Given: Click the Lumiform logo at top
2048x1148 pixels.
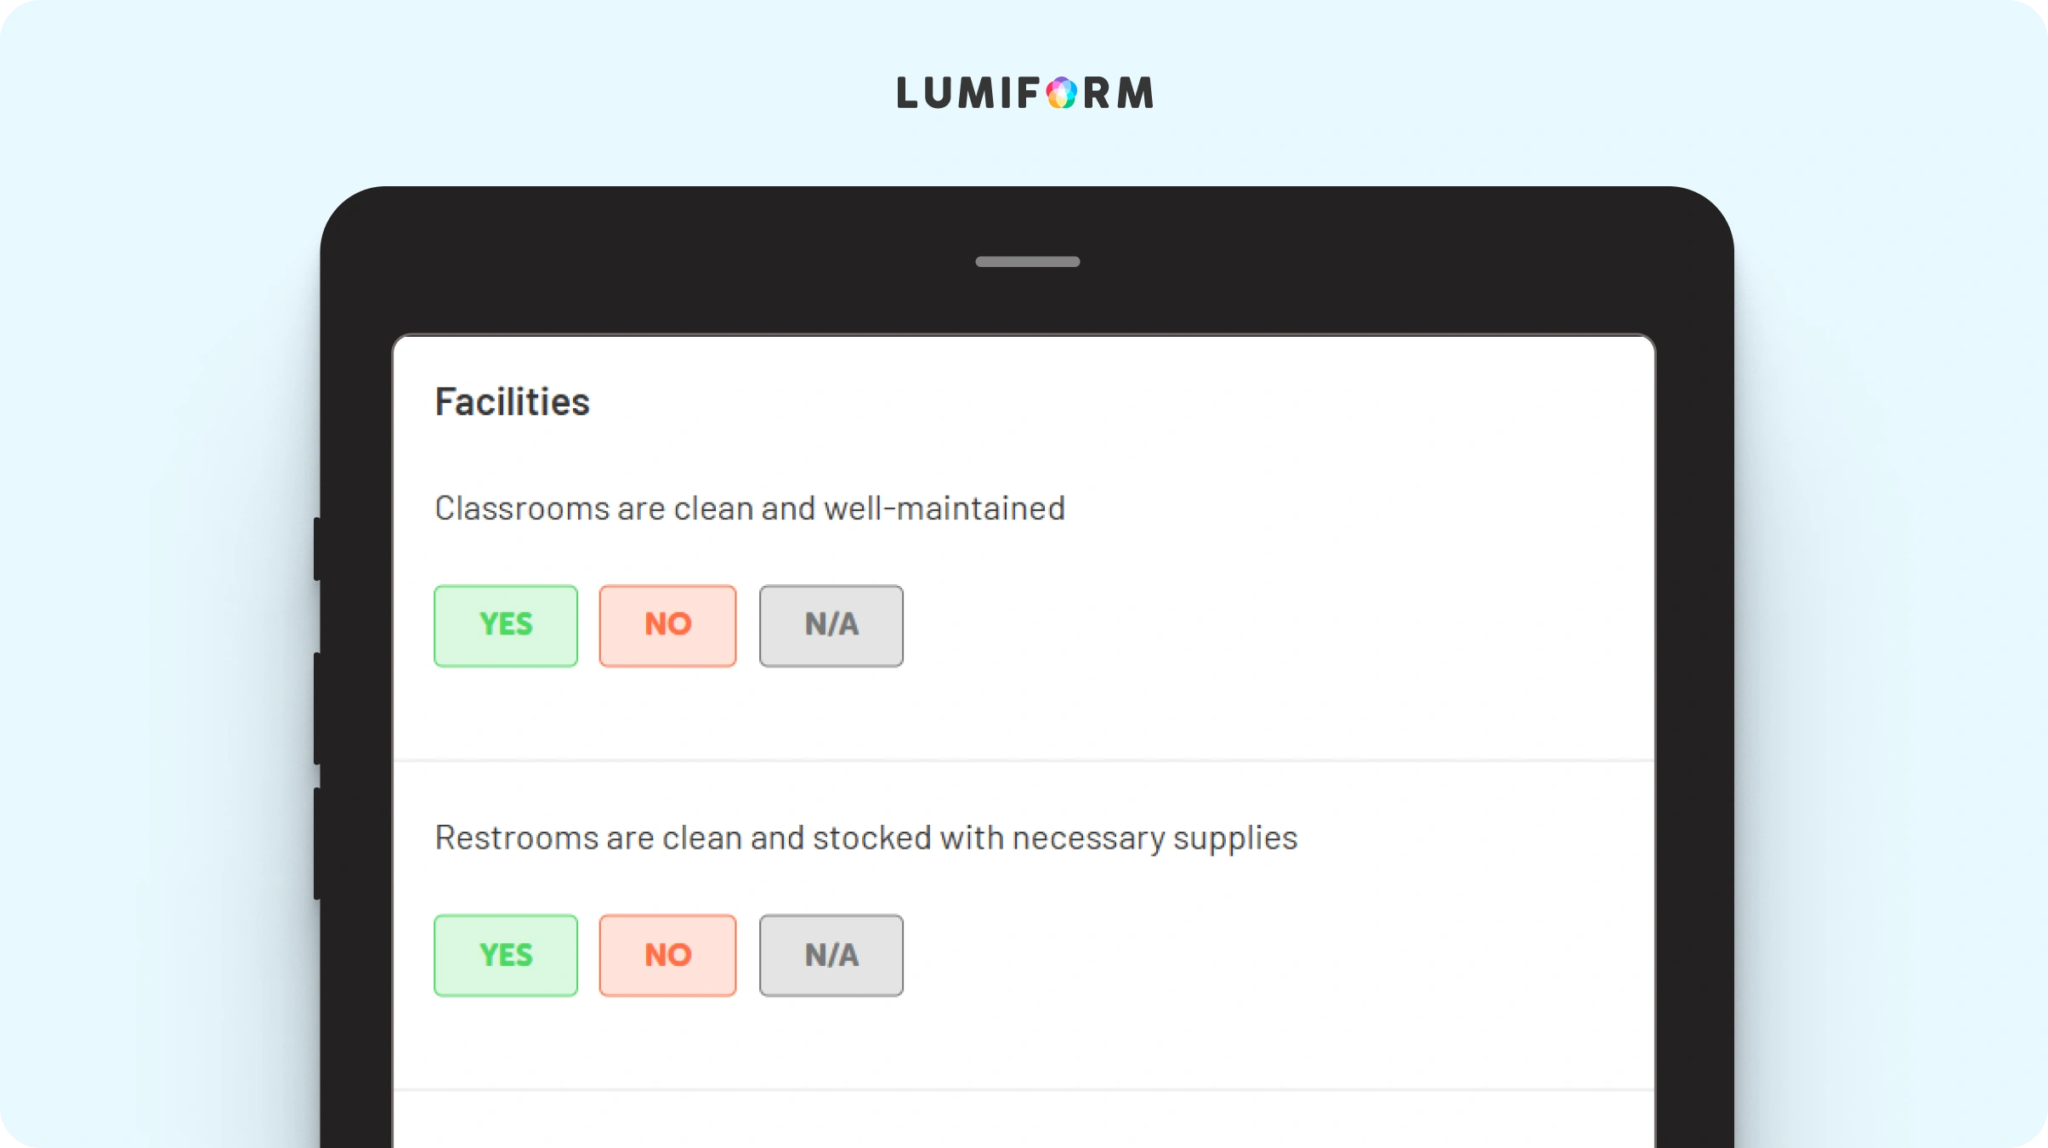Looking at the screenshot, I should click(1025, 93).
